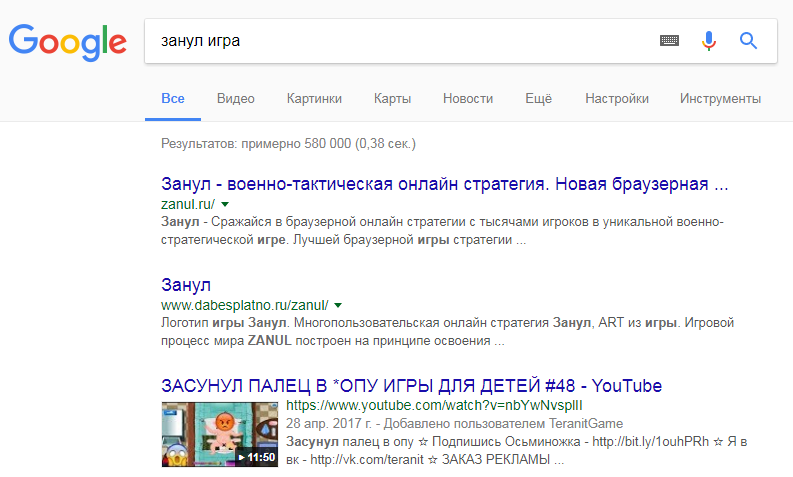Viewport: 793px width, 477px height.
Task: Click the YouTube video thumbnail marked 11:50
Action: point(219,435)
